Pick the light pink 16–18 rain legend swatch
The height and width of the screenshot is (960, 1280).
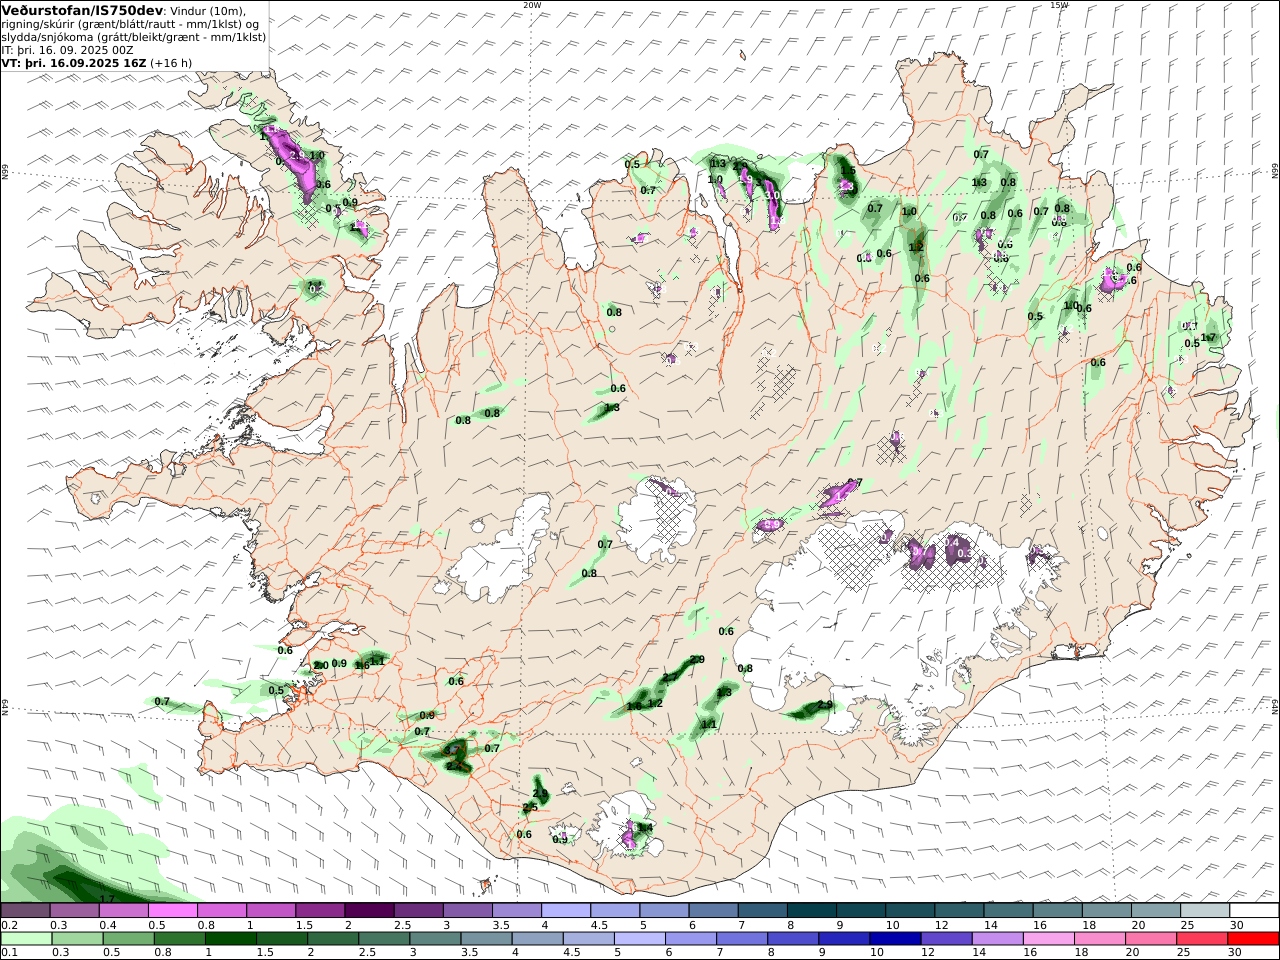tap(1050, 939)
